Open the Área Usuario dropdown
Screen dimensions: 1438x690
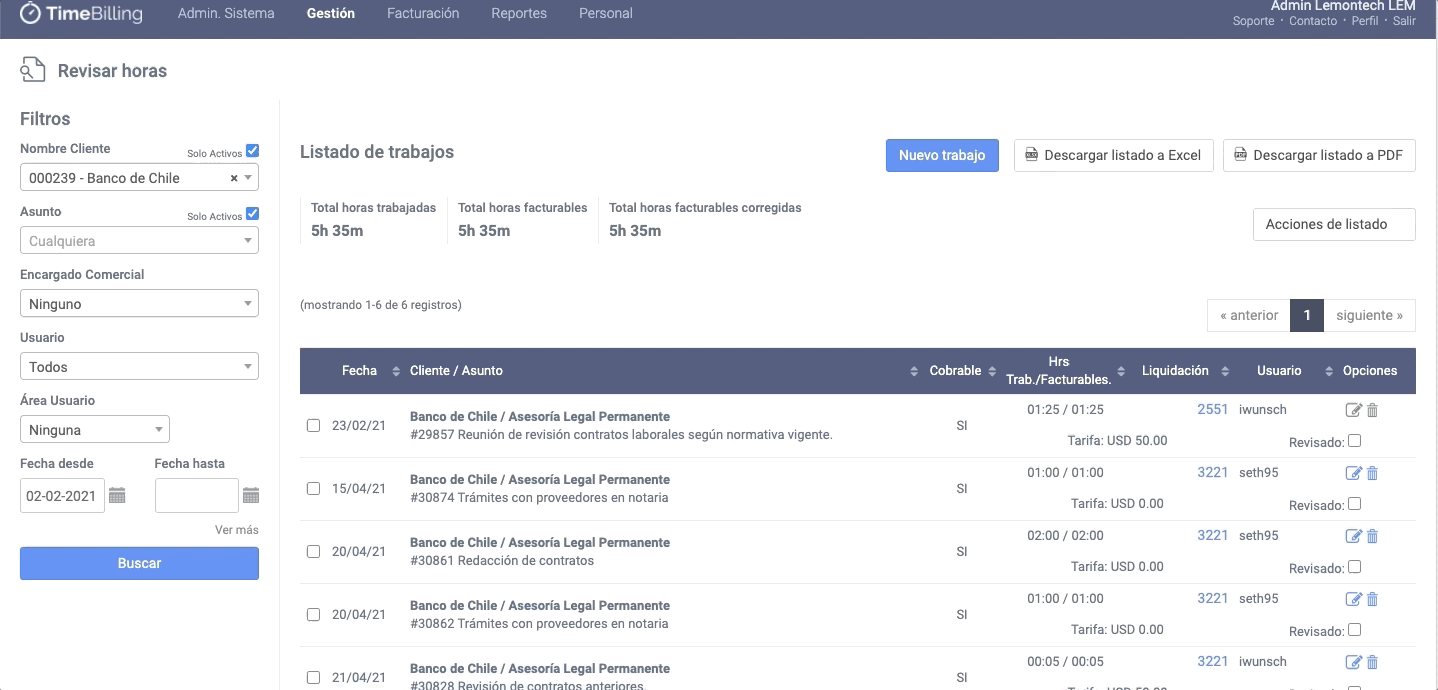tap(95, 430)
